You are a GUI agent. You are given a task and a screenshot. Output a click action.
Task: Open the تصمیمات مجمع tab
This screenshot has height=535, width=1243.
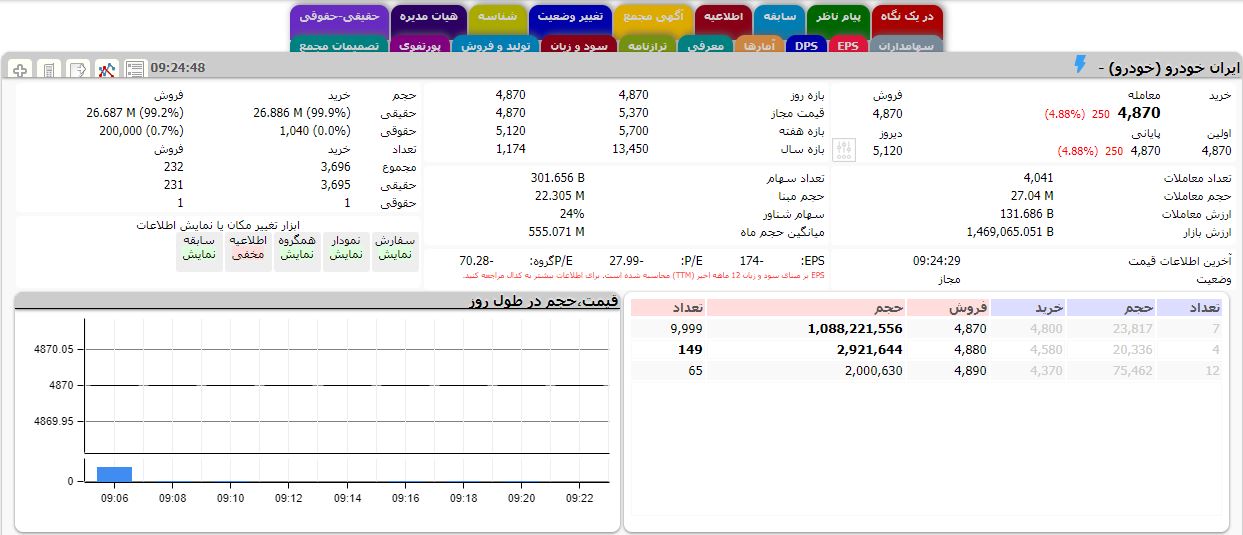(340, 45)
